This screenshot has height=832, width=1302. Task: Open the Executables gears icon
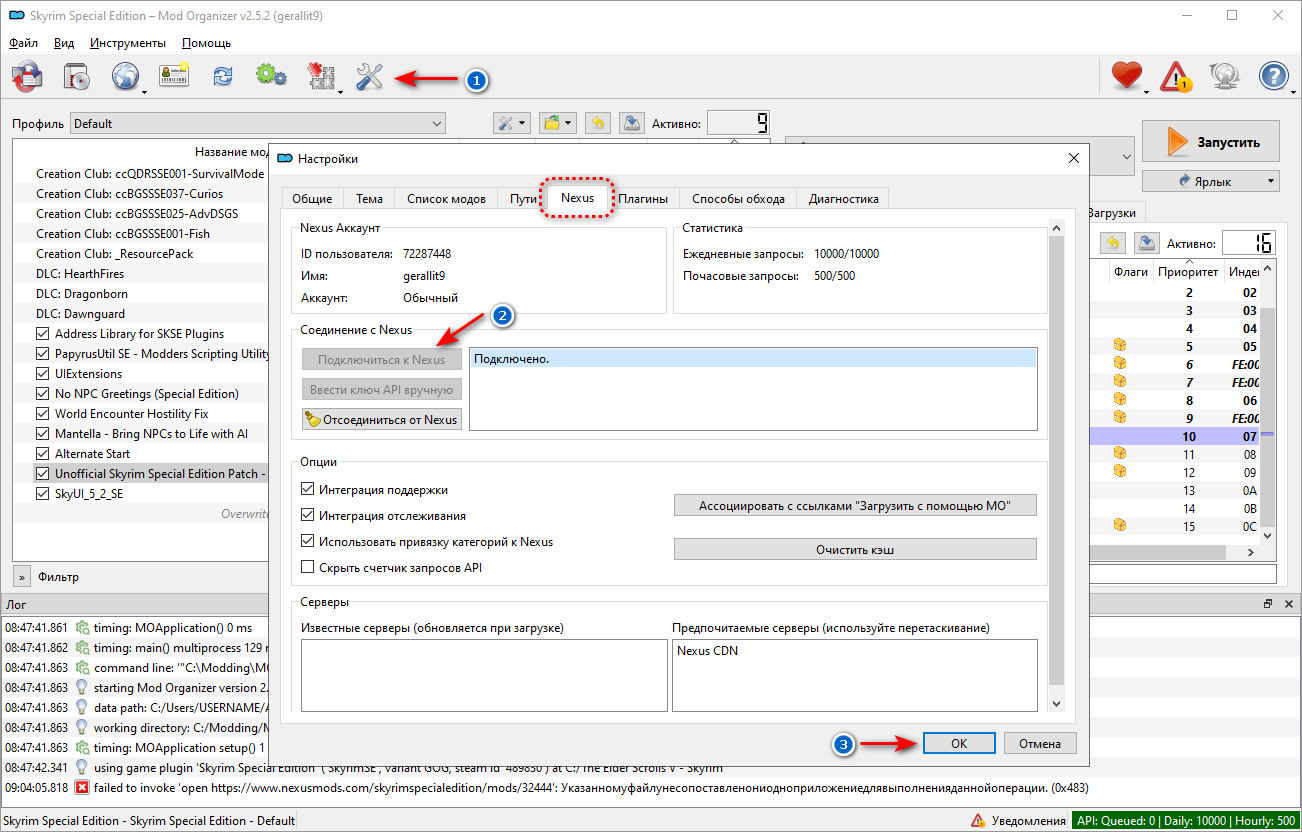click(271, 77)
